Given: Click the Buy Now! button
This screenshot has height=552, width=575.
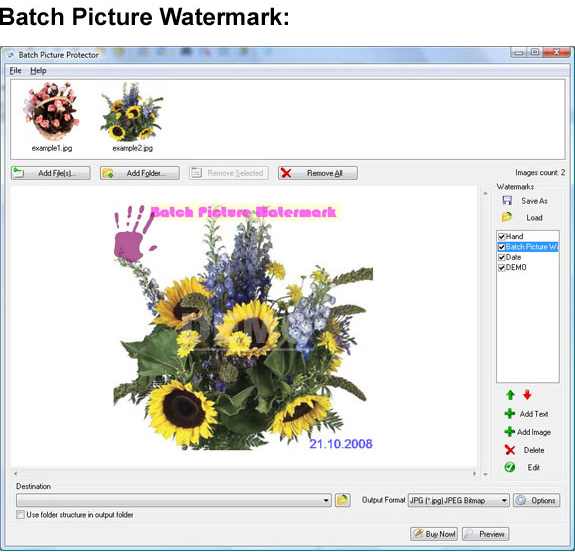Looking at the screenshot, I should pyautogui.click(x=434, y=534).
